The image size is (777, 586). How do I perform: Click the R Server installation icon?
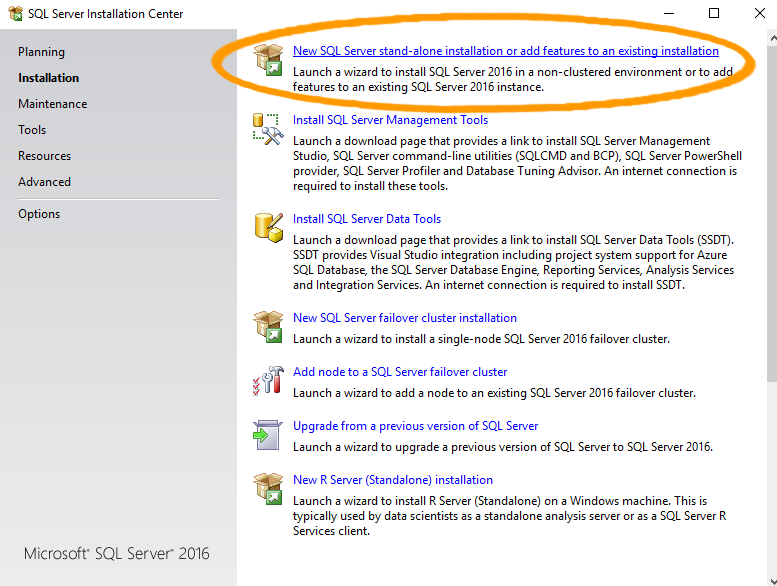tap(268, 488)
